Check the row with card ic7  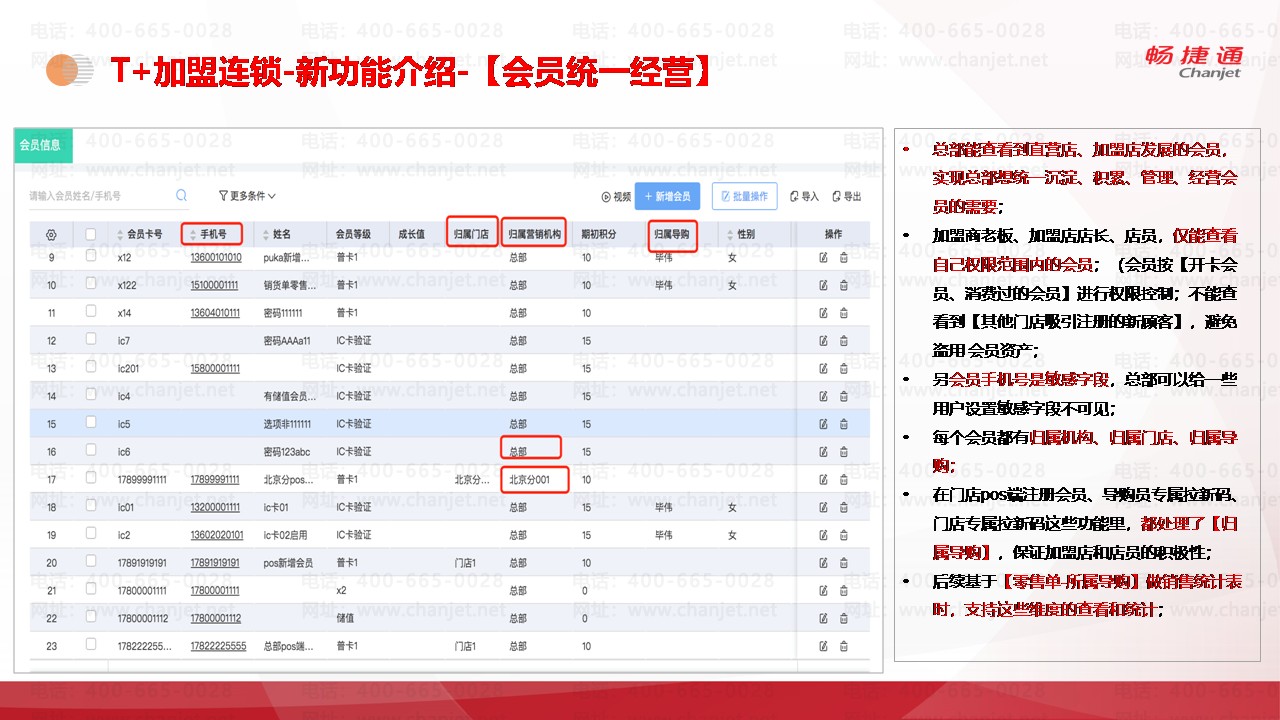pyautogui.click(x=91, y=340)
